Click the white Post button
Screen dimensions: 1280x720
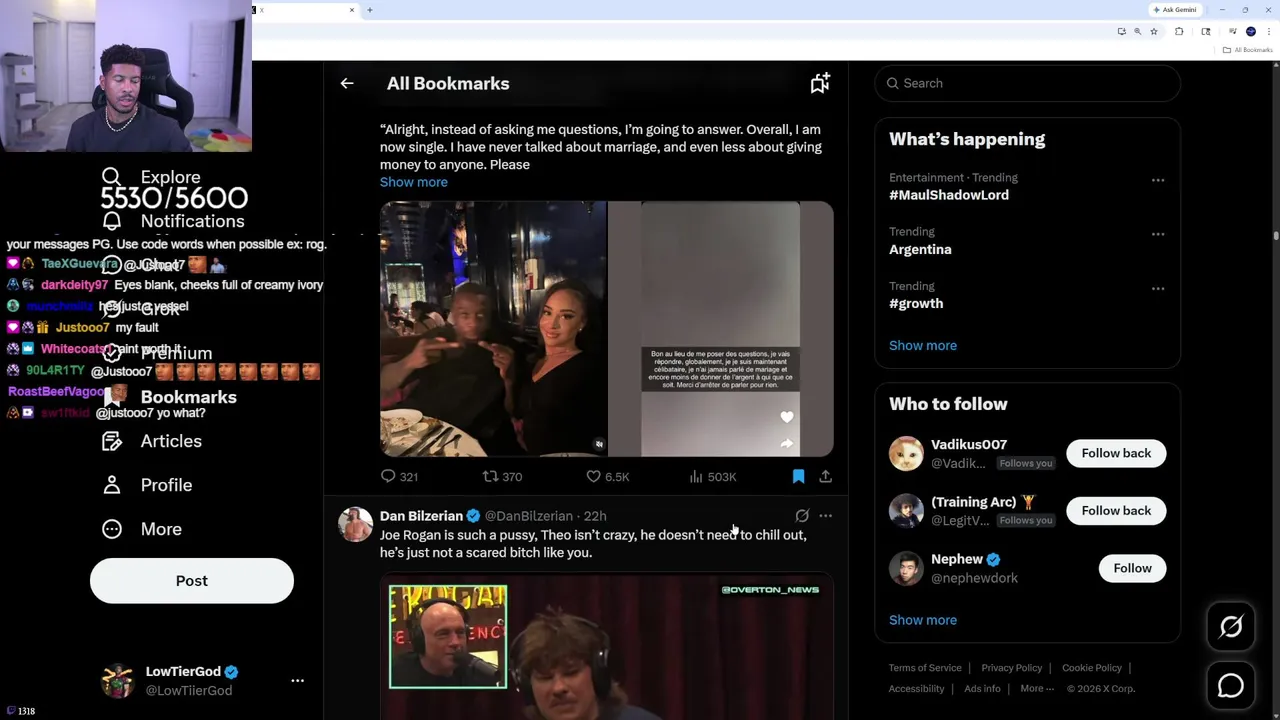[192, 581]
